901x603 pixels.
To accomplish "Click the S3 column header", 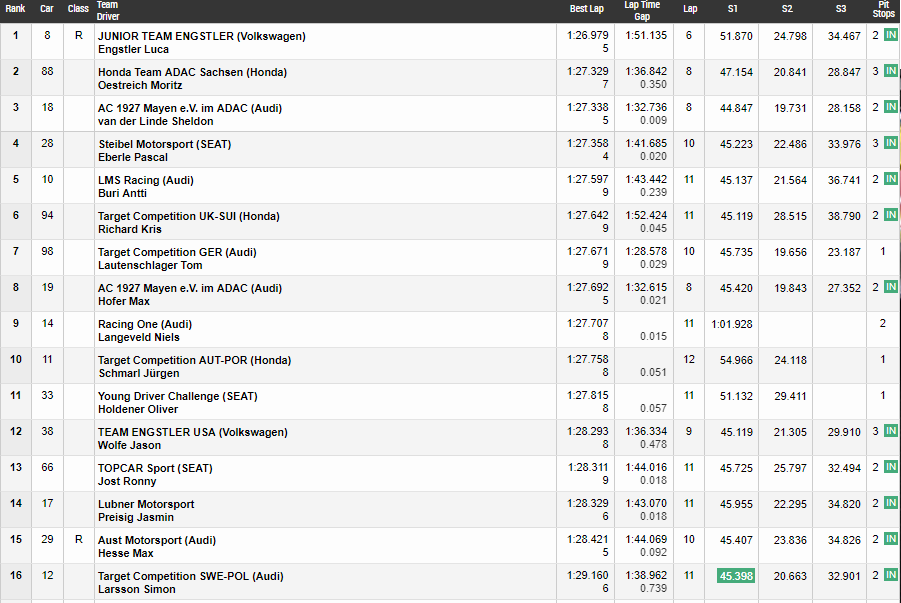I will (841, 9).
